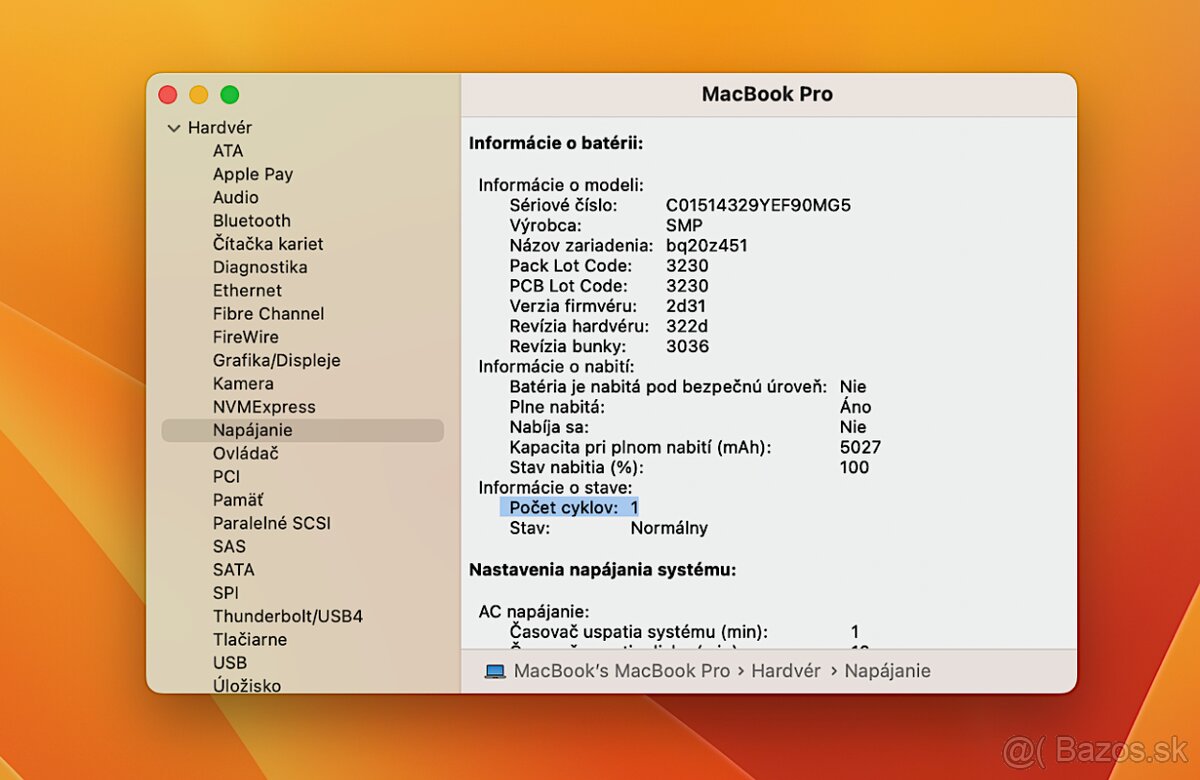Open NVMExpress in the sidebar

[x=264, y=407]
